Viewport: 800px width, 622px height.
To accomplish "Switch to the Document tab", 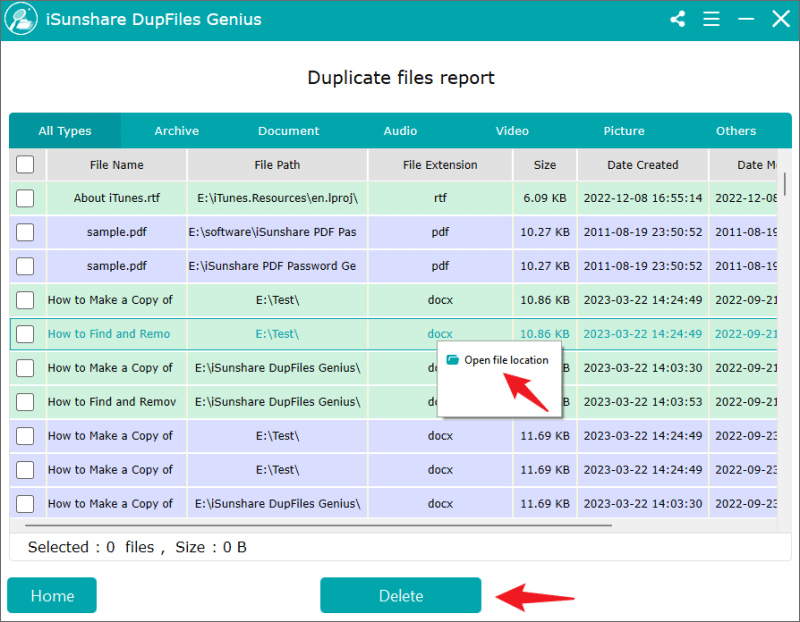I will (288, 130).
